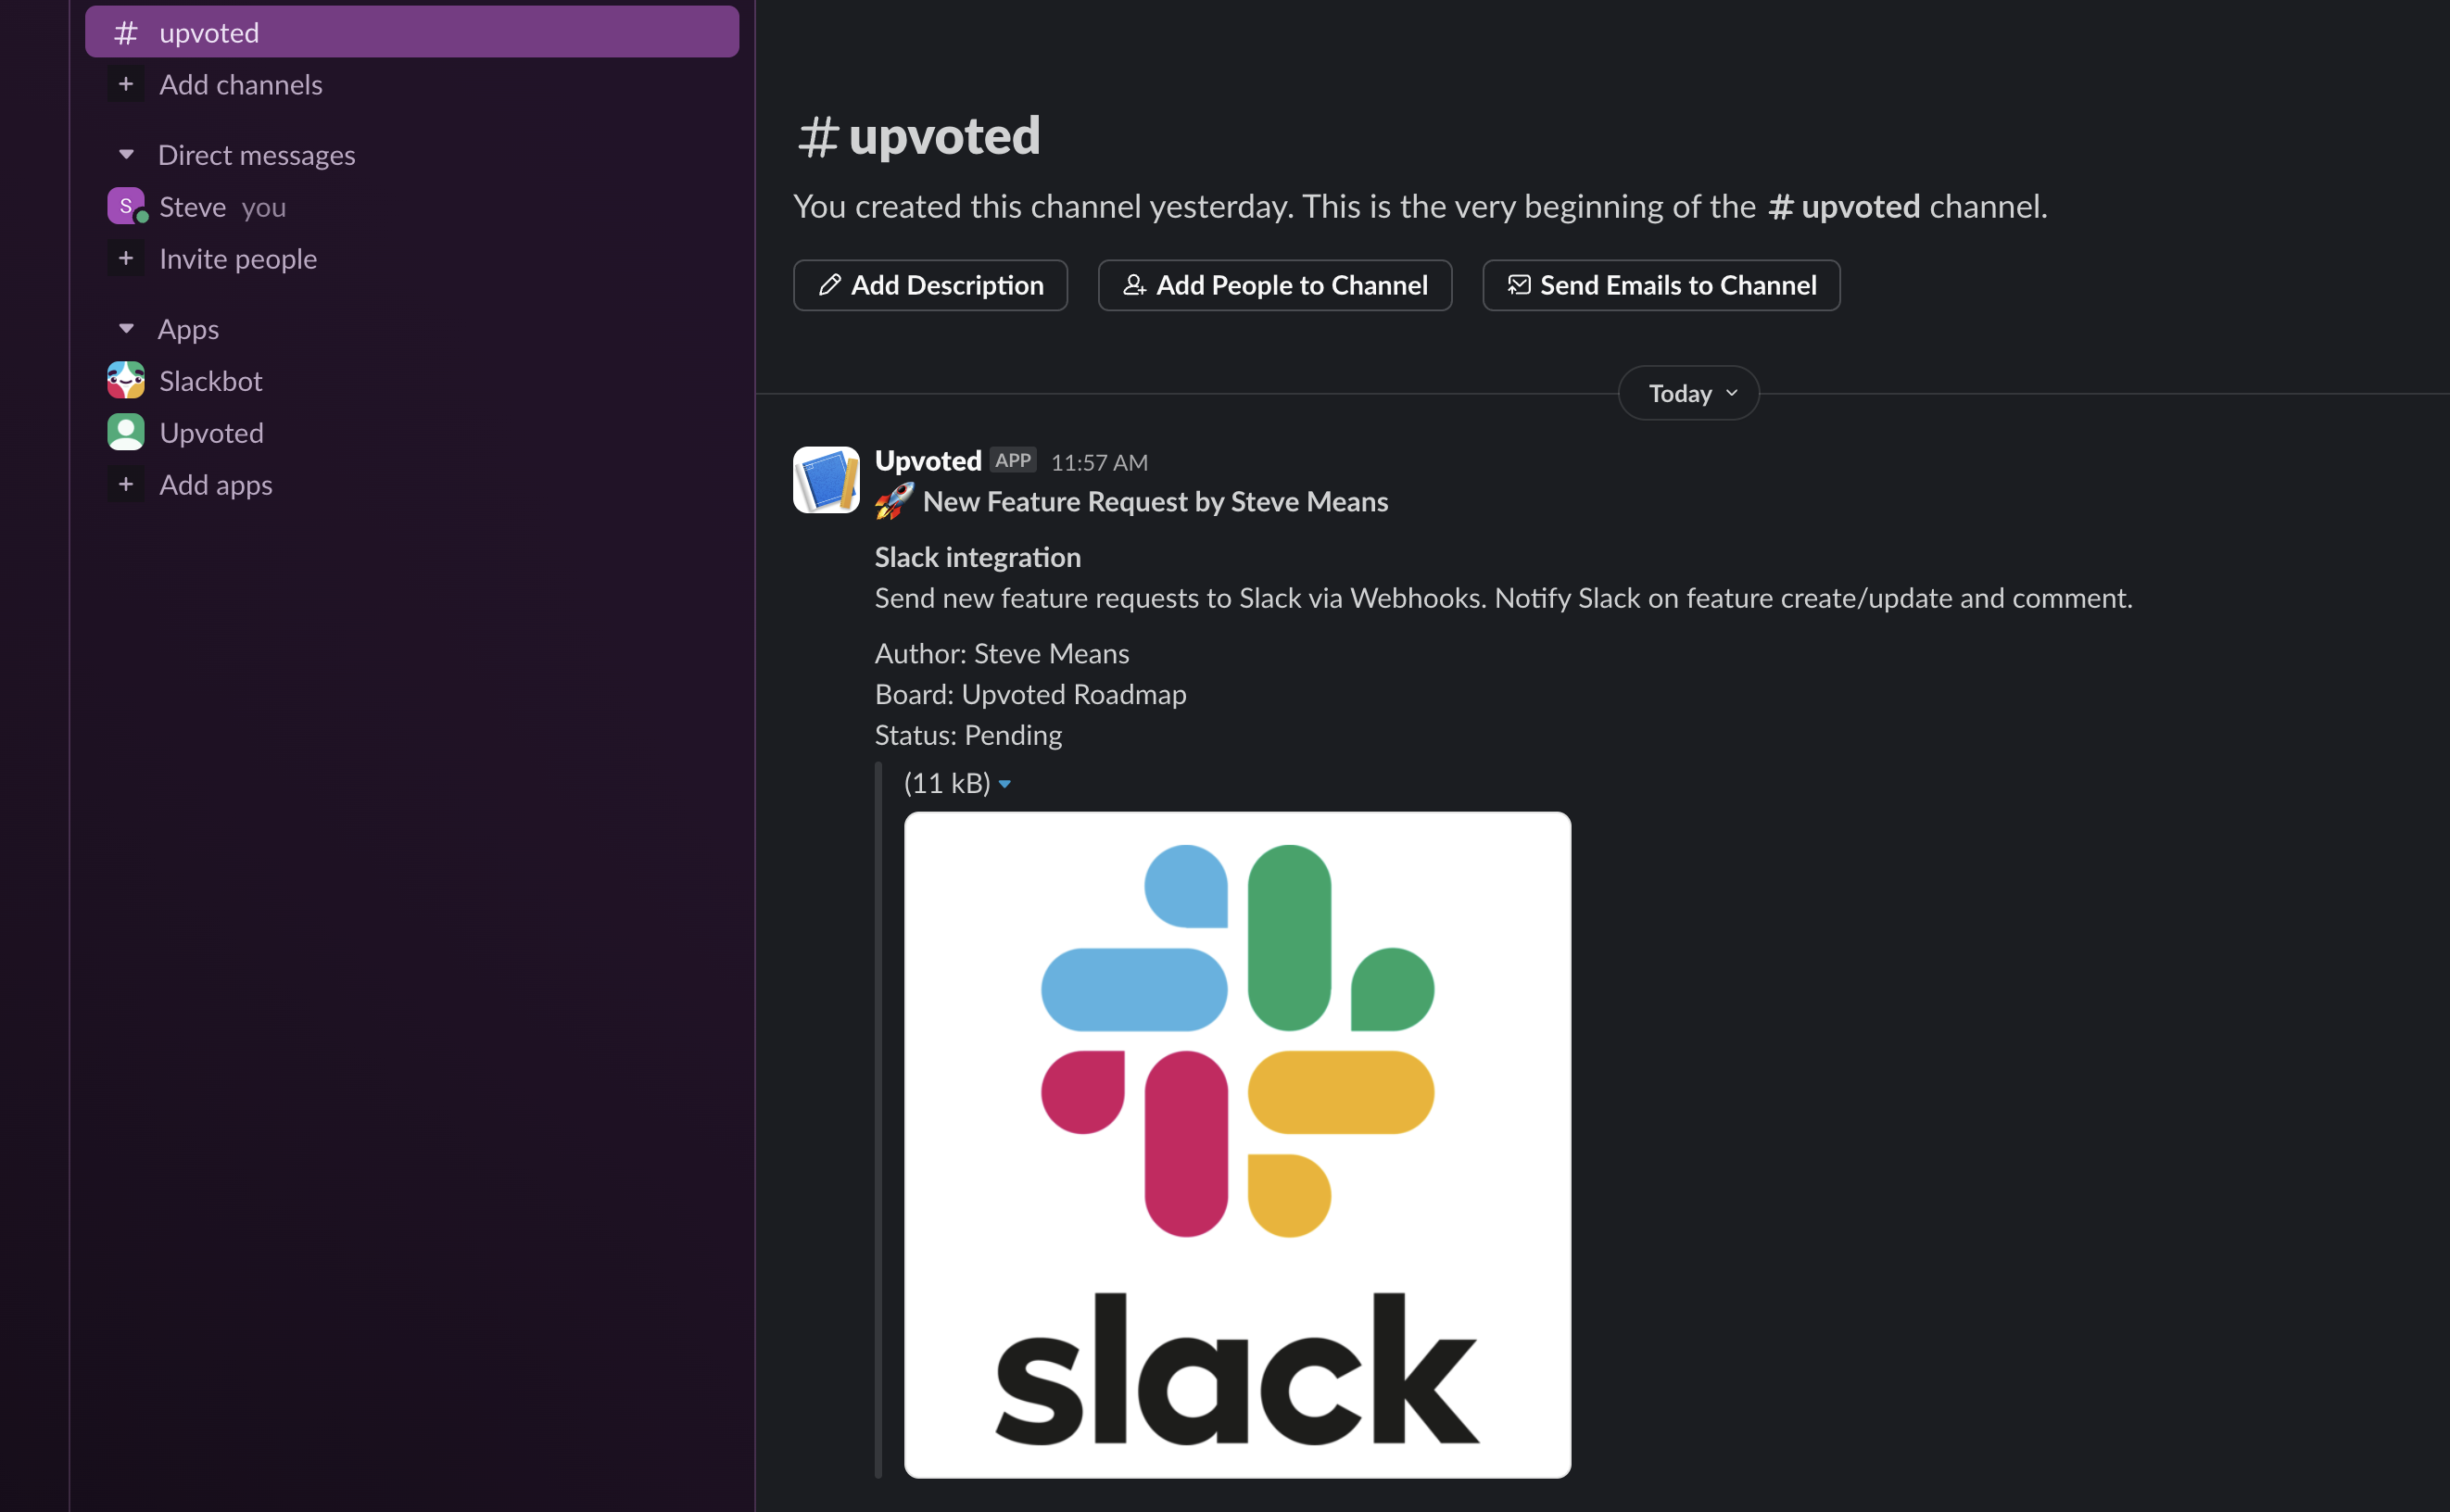Viewport: 2450px width, 1512px height.
Task: Click New Feature Request by Steve Means text
Action: (1155, 502)
